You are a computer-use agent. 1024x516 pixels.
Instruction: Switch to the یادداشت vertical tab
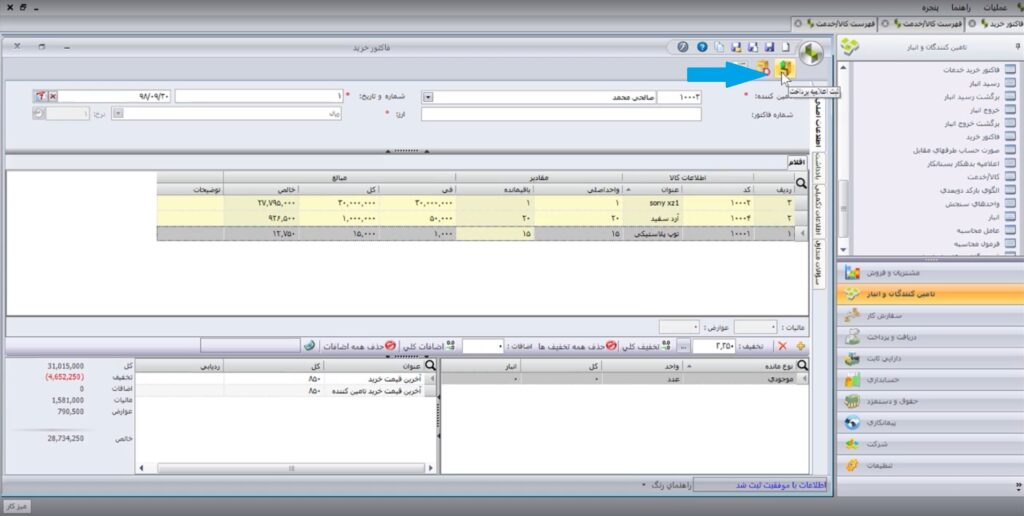pos(817,167)
